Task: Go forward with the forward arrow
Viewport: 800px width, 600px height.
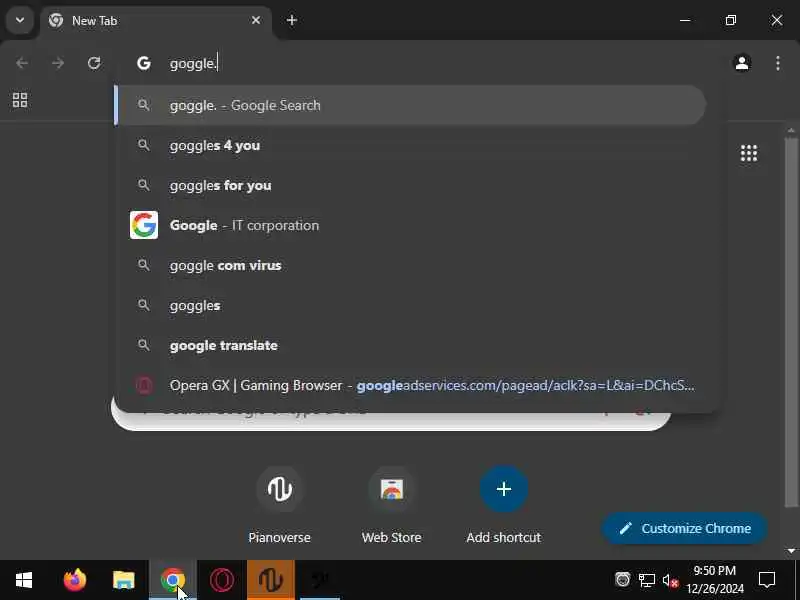Action: [x=58, y=63]
